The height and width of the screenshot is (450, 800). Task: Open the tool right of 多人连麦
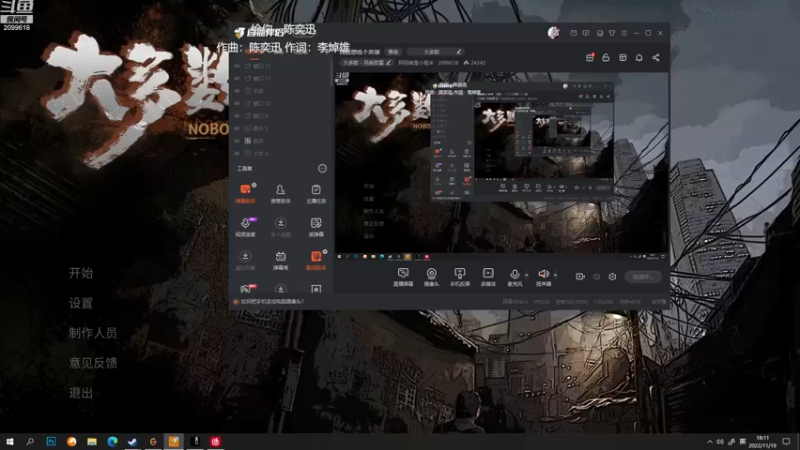tap(316, 227)
